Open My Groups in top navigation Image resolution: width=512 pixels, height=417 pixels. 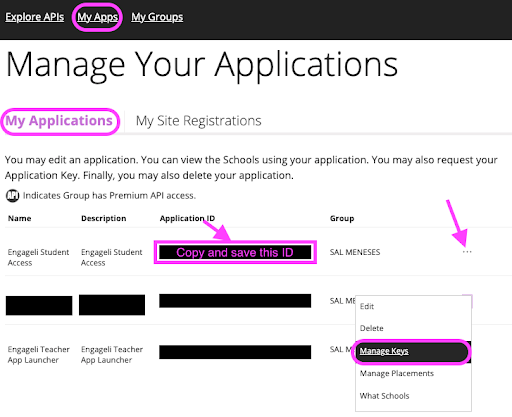(157, 17)
